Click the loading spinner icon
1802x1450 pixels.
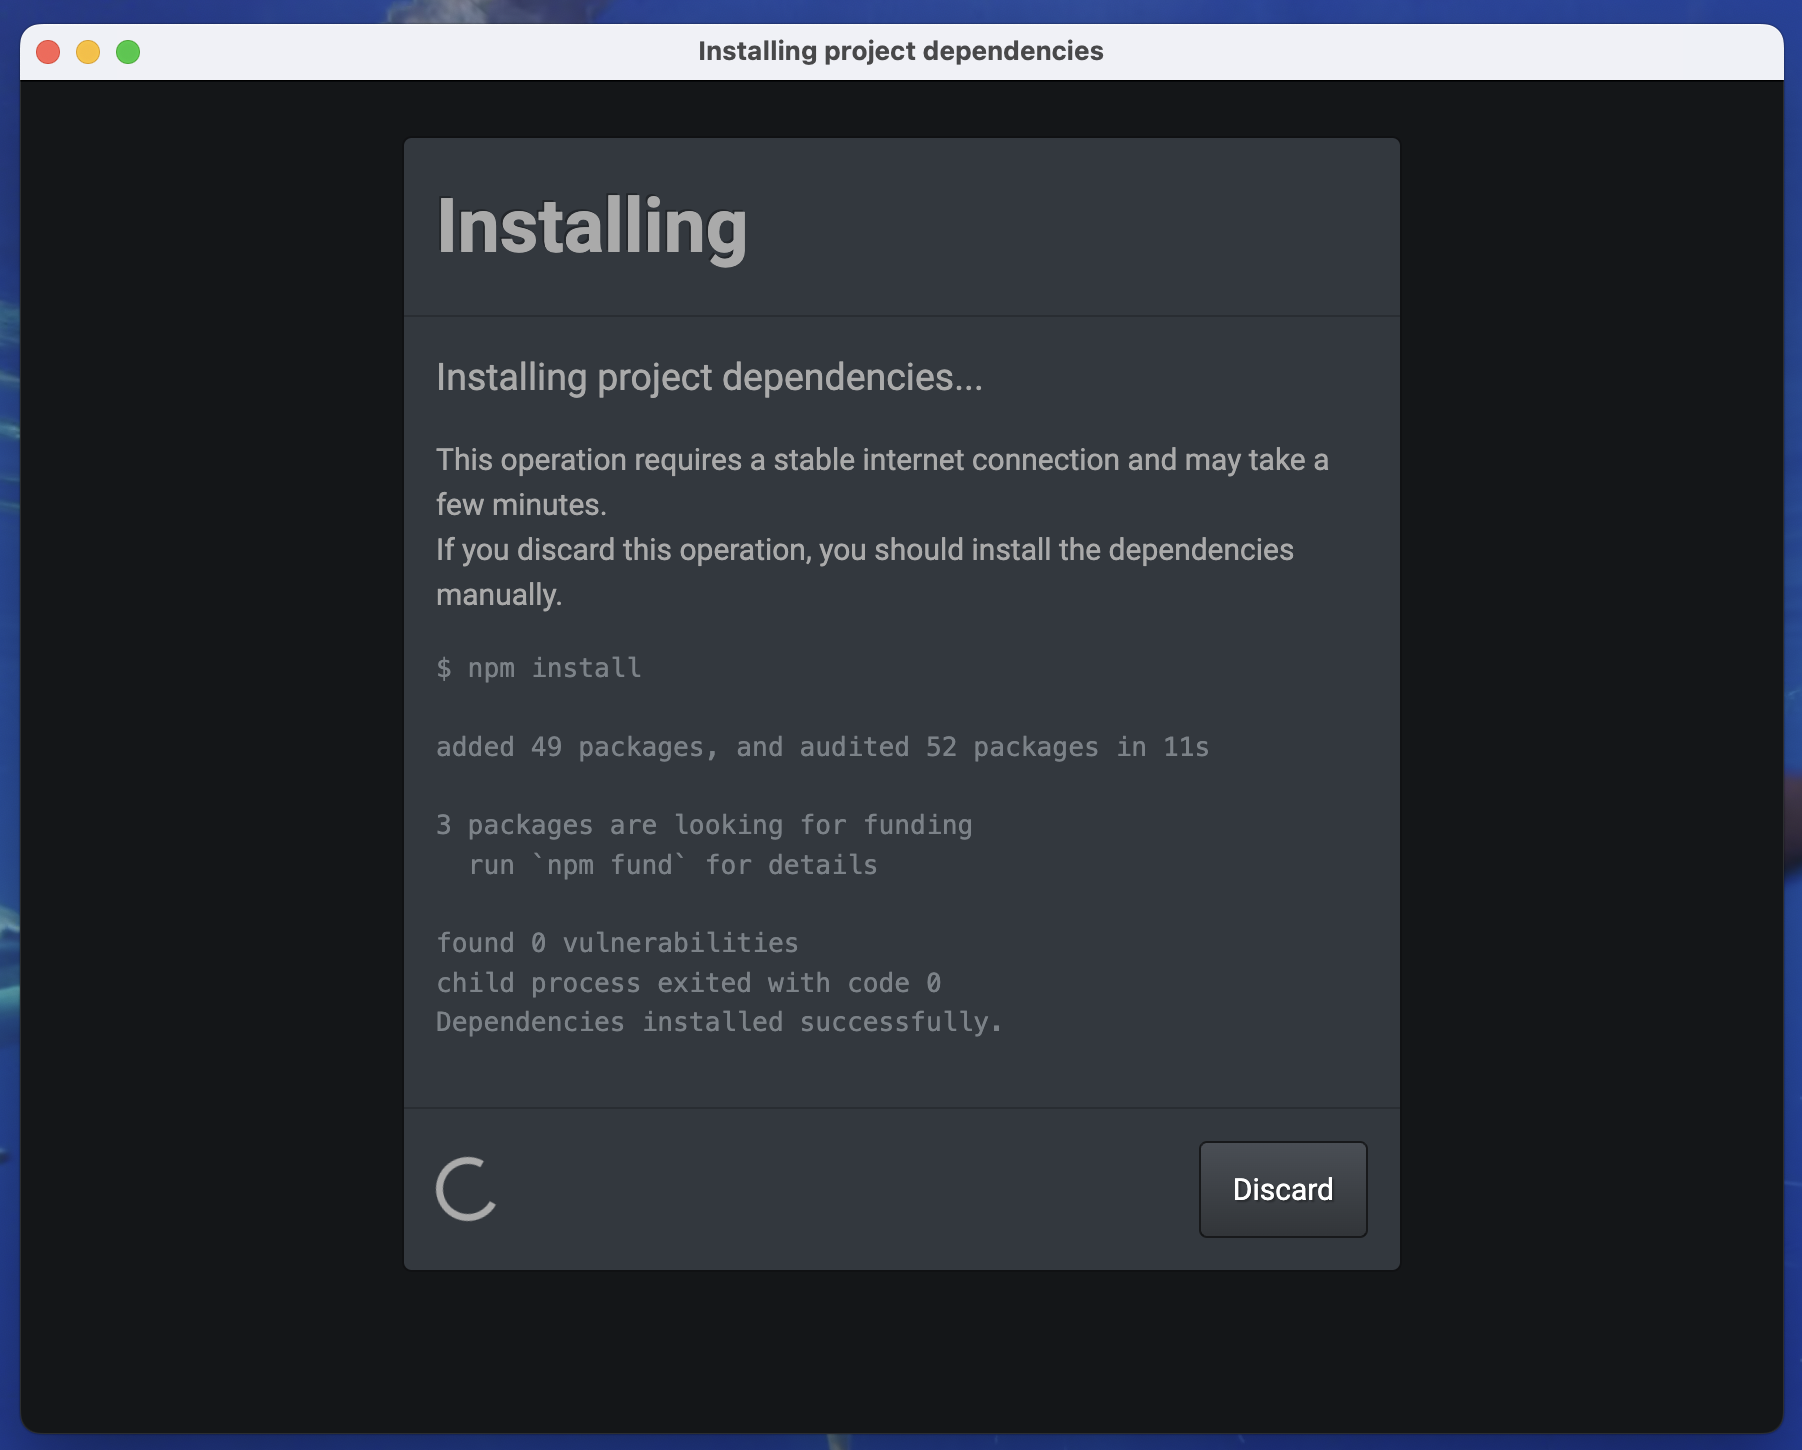[467, 1189]
